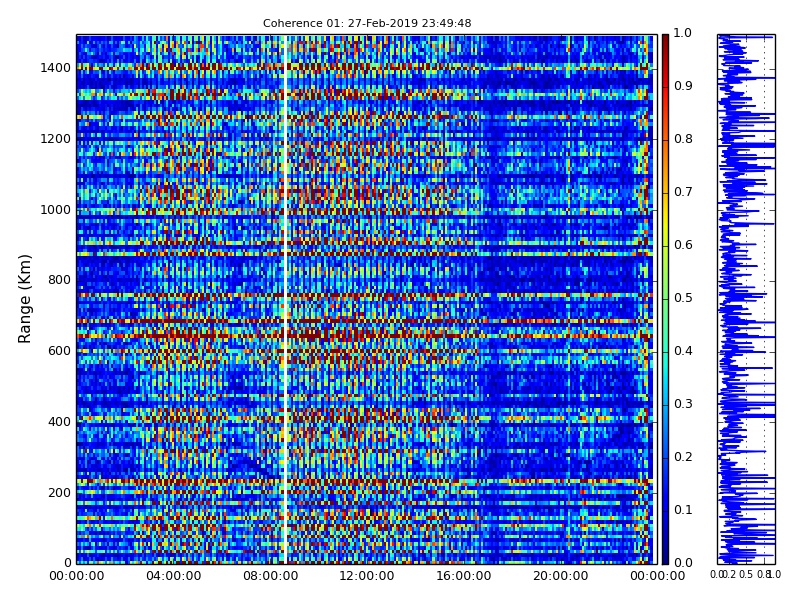The height and width of the screenshot is (600, 800).
Task: Click the colorbar 1.0 label
Action: pos(683,33)
